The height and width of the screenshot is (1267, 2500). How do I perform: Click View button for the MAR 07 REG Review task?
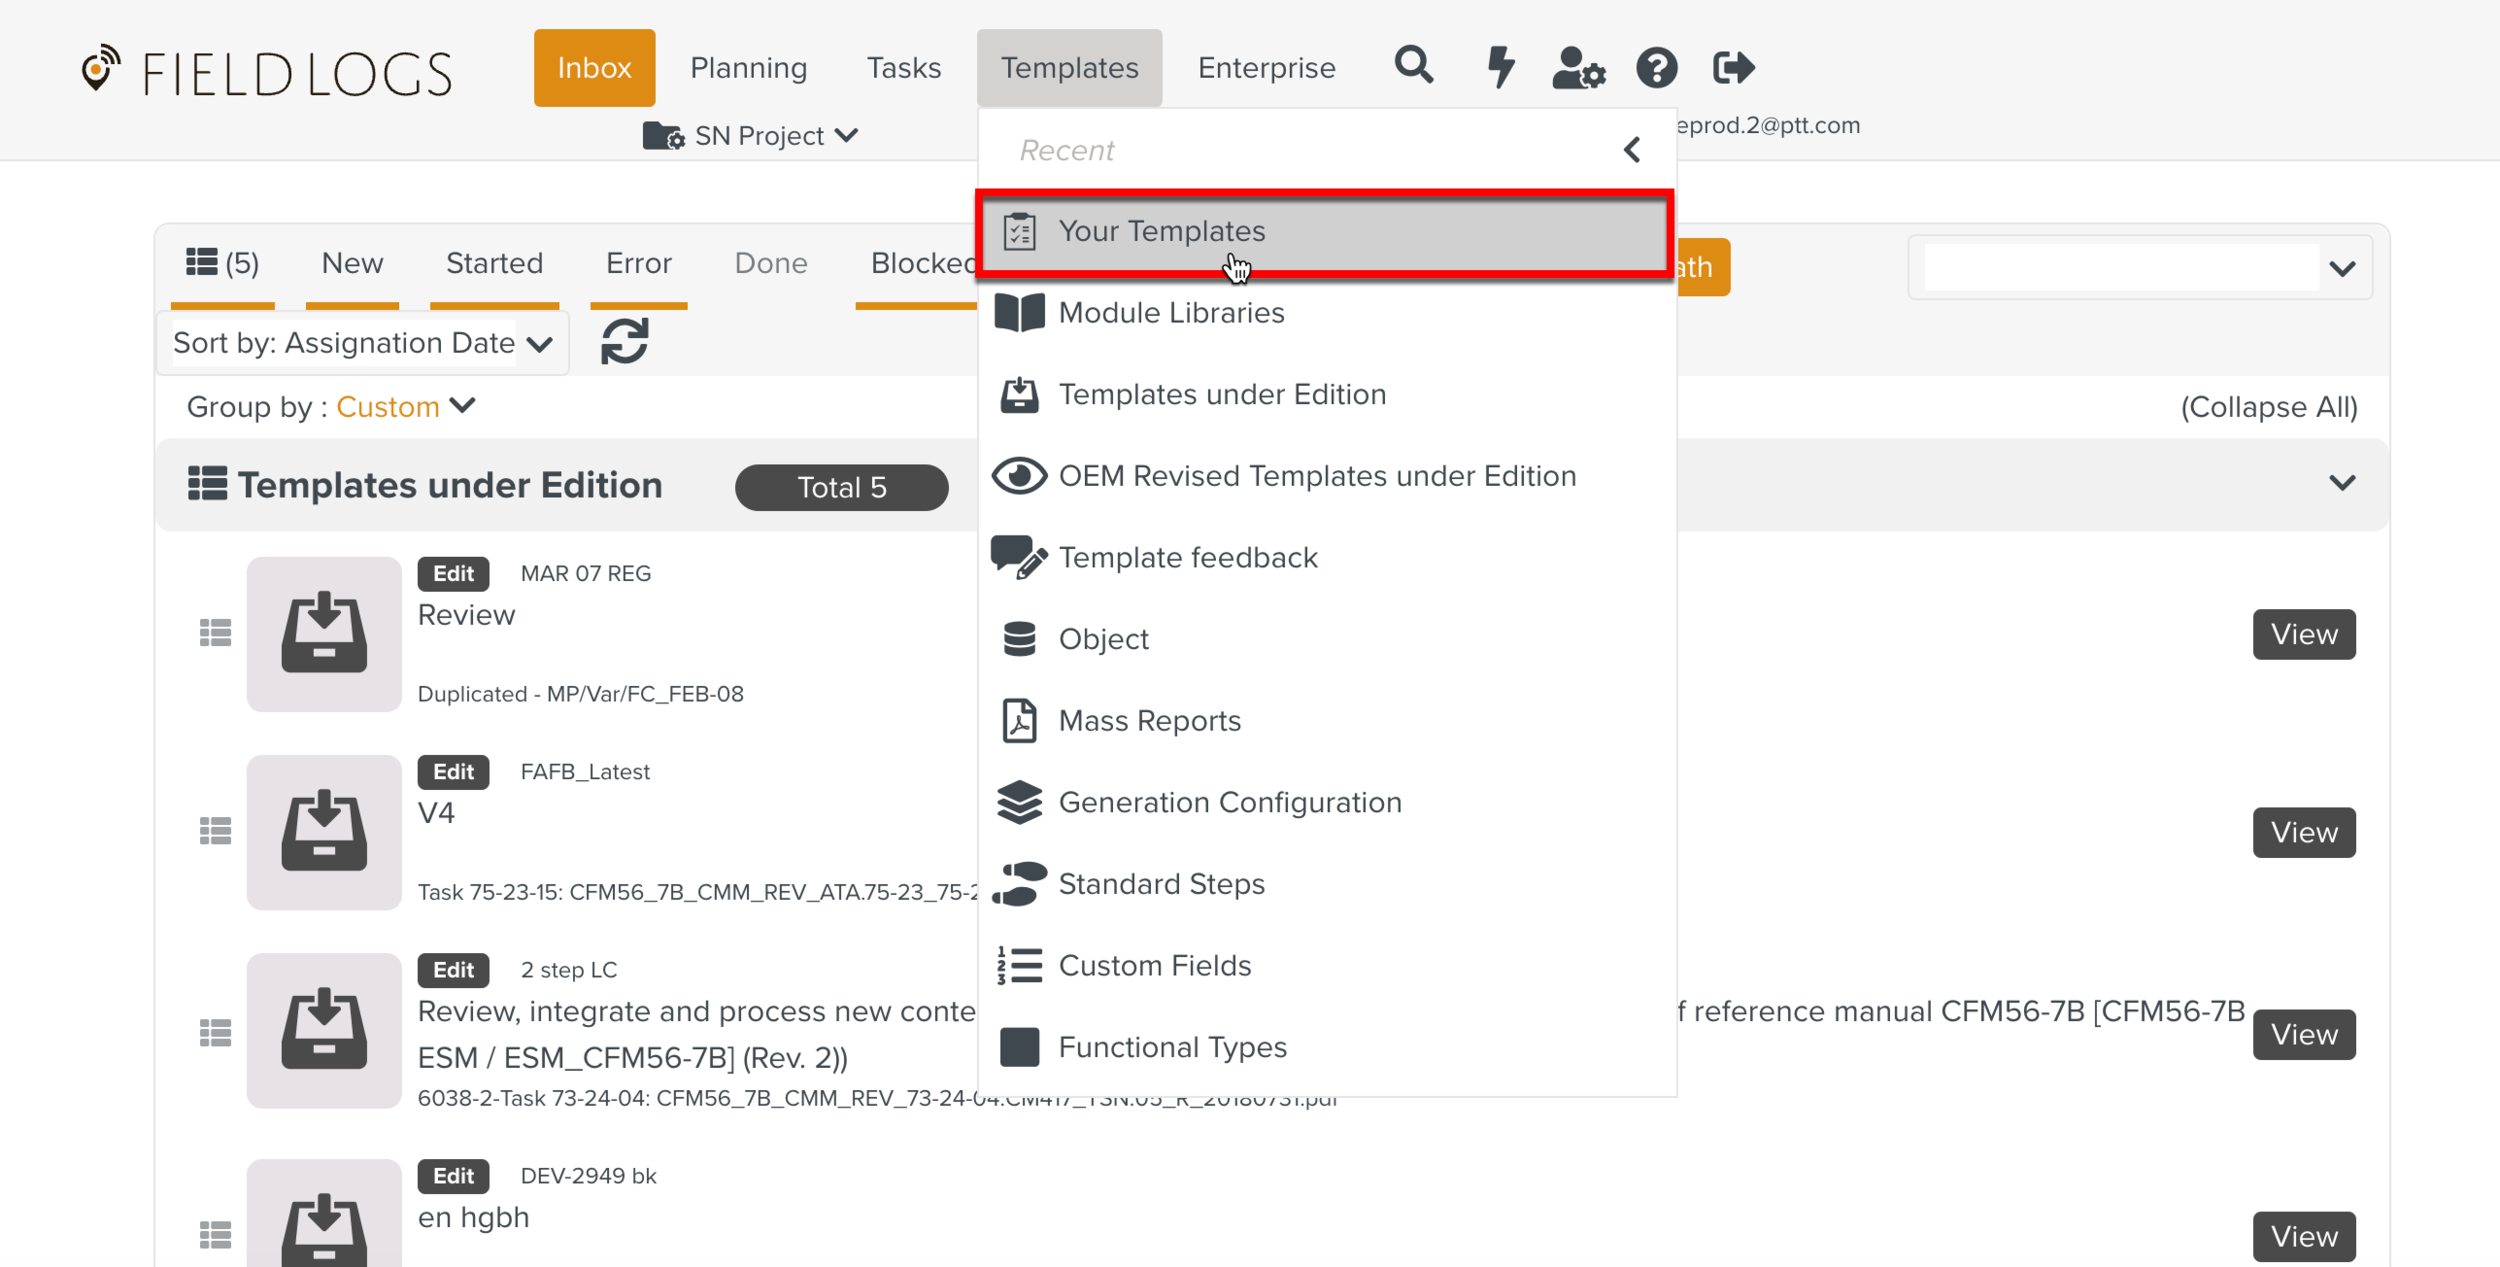[2303, 634]
